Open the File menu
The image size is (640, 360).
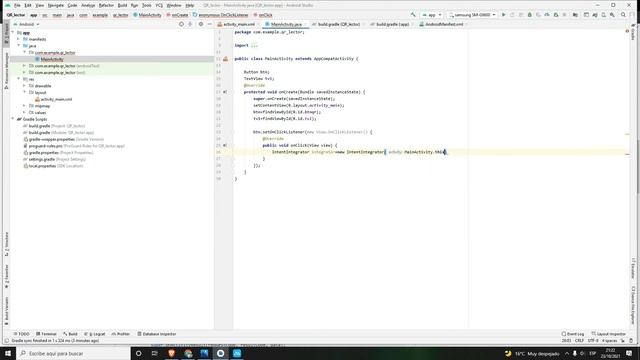pyautogui.click(x=17, y=5)
